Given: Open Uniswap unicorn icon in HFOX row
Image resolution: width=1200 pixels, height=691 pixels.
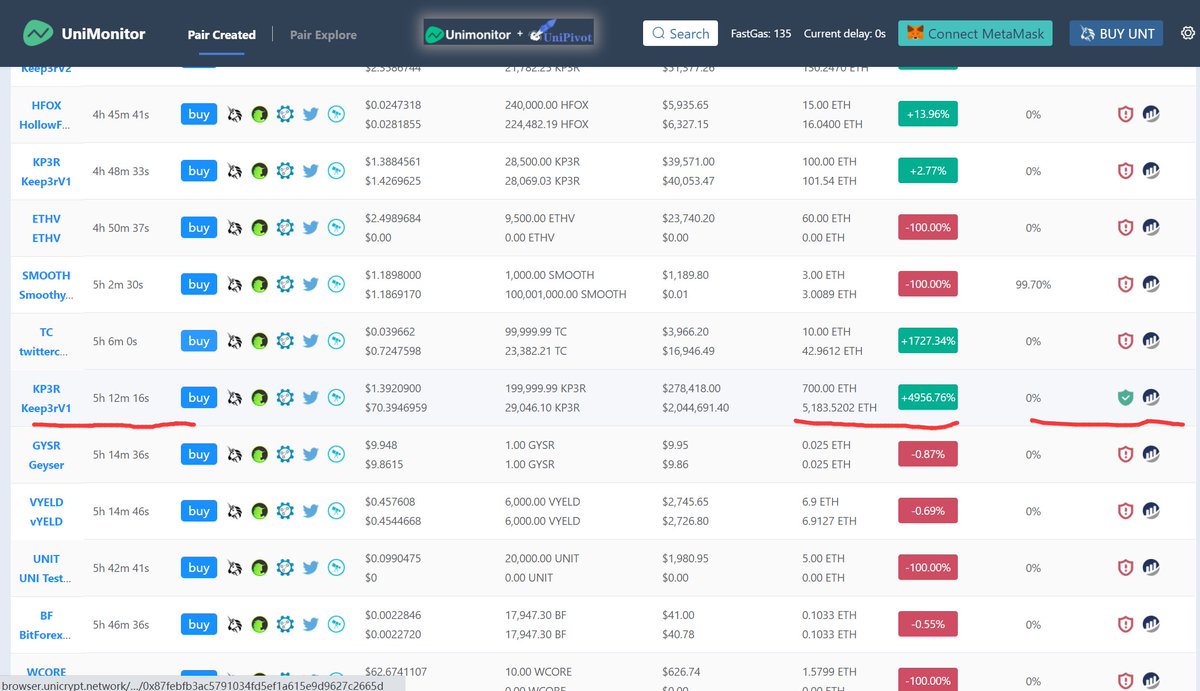Looking at the screenshot, I should [234, 114].
